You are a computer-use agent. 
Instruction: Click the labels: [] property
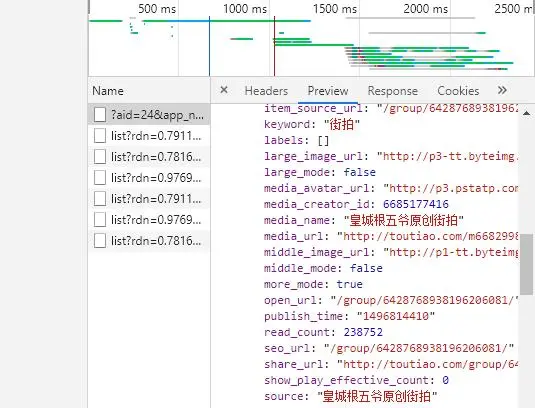(296, 140)
